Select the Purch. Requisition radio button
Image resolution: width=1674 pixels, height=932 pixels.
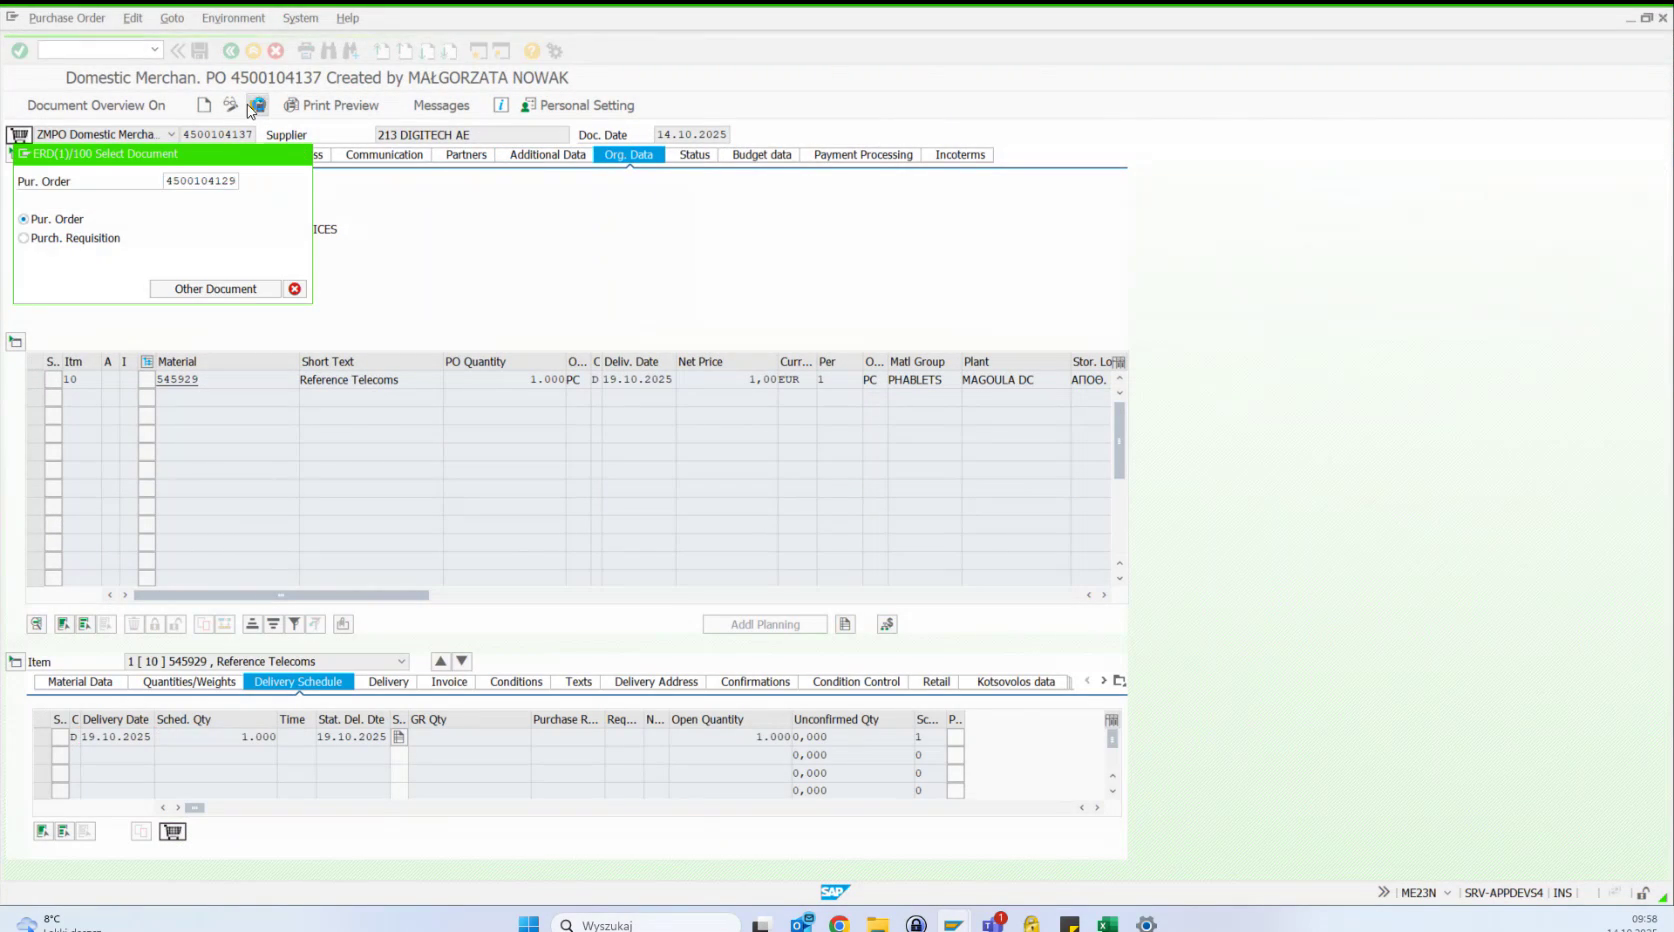(x=23, y=238)
